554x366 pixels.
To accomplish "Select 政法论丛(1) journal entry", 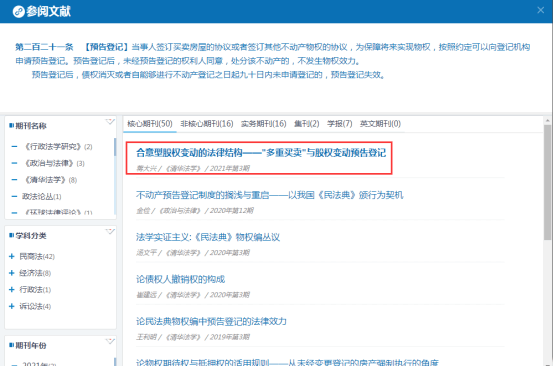I will coord(42,196).
